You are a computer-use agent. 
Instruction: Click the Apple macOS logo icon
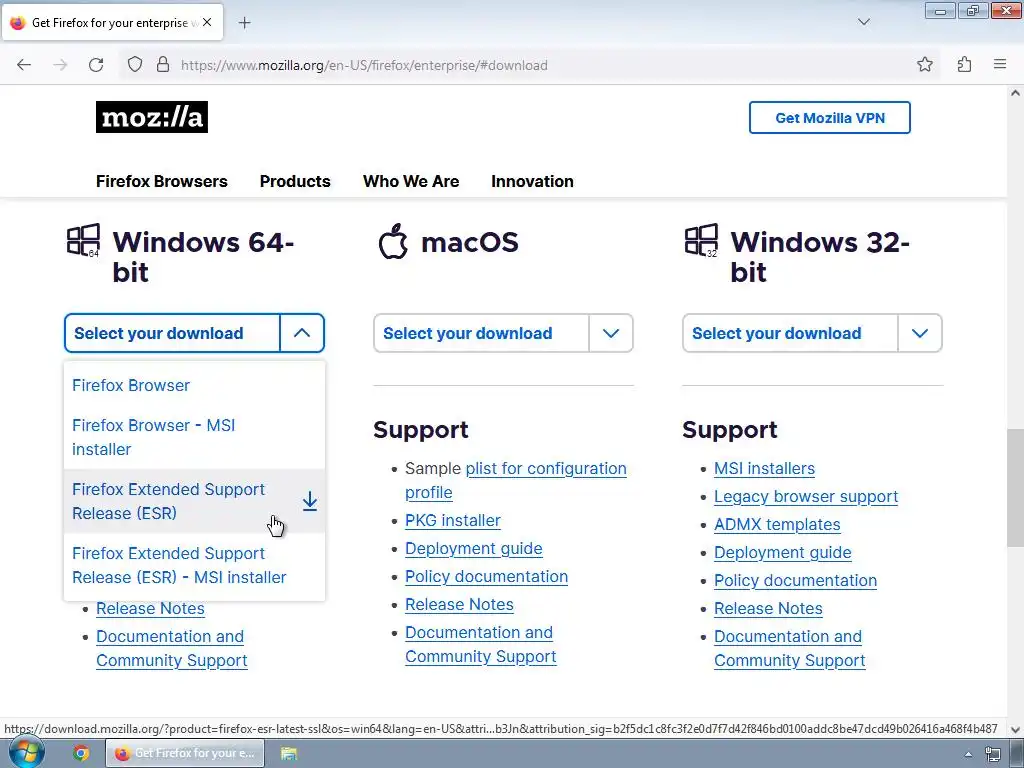click(393, 241)
